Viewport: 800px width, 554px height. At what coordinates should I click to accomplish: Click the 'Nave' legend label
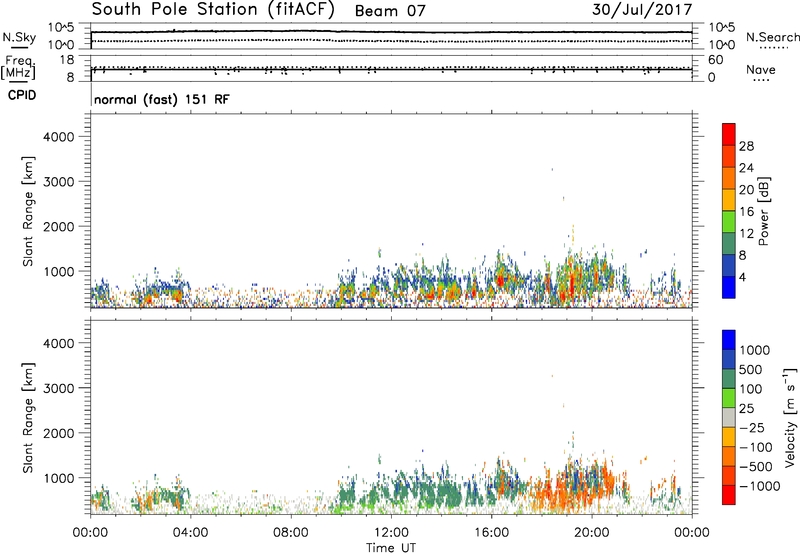761,70
